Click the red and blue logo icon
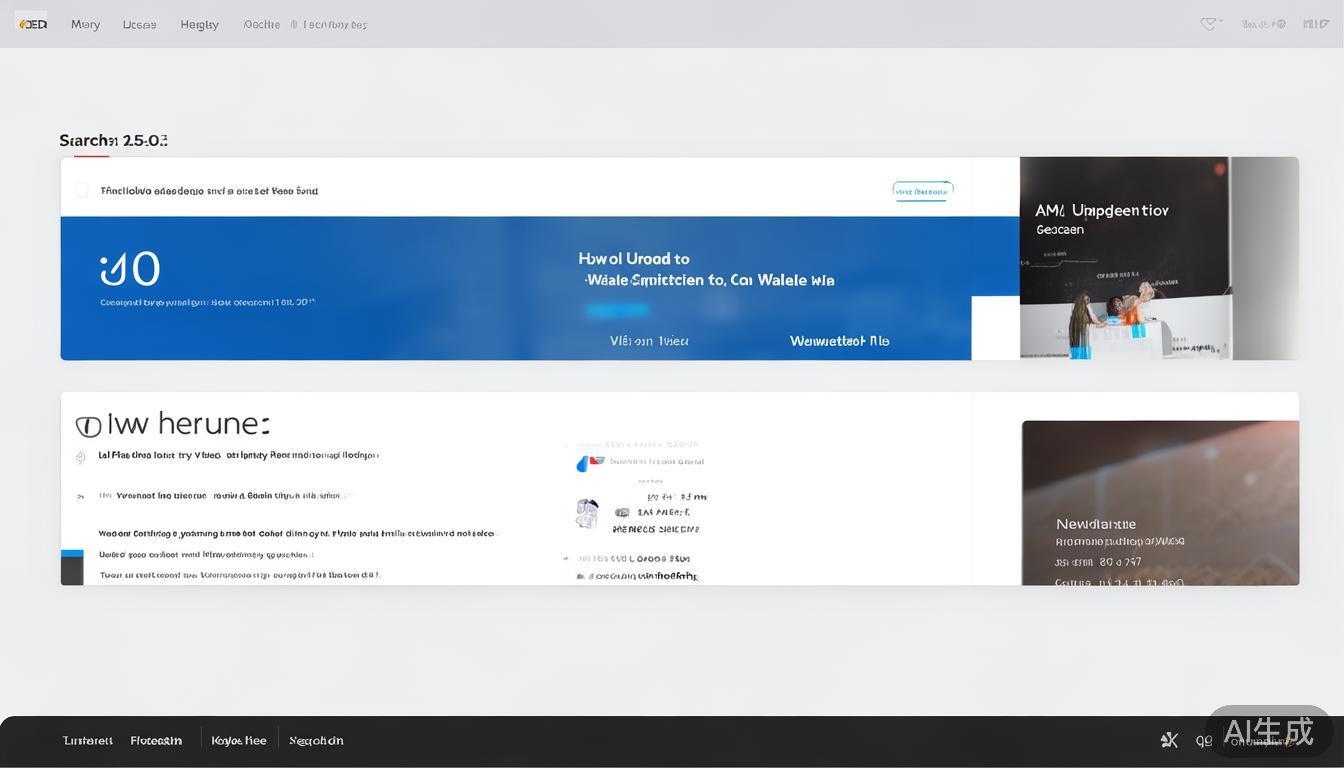This screenshot has width=1344, height=768. 590,463
